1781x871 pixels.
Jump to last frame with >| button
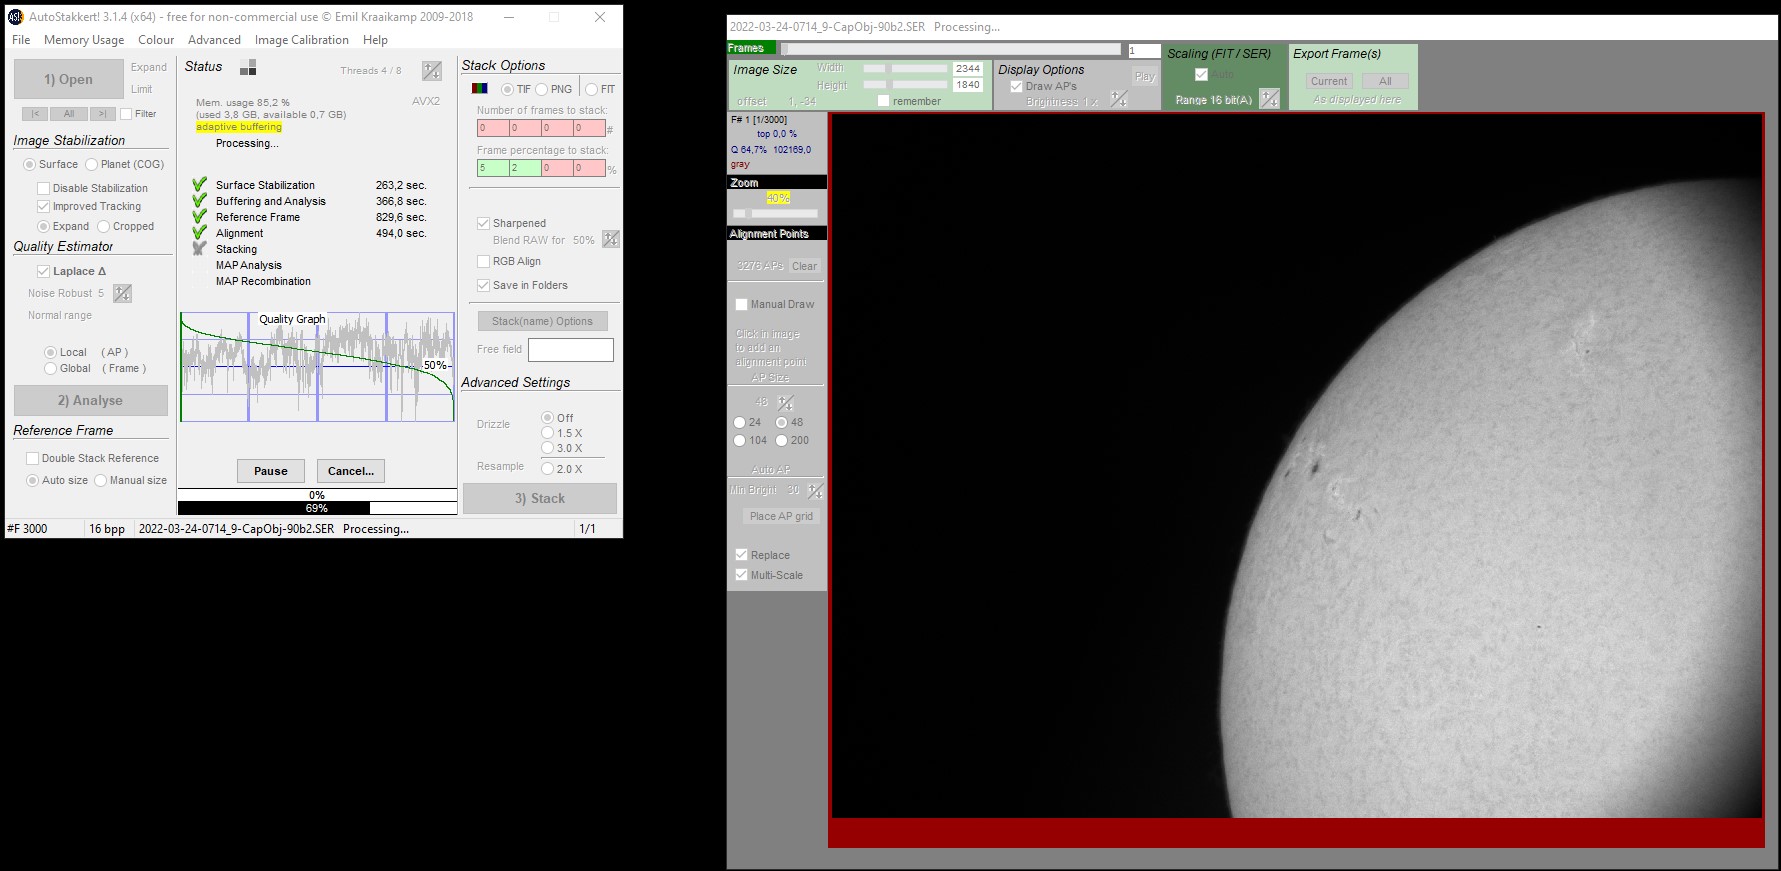tap(102, 114)
